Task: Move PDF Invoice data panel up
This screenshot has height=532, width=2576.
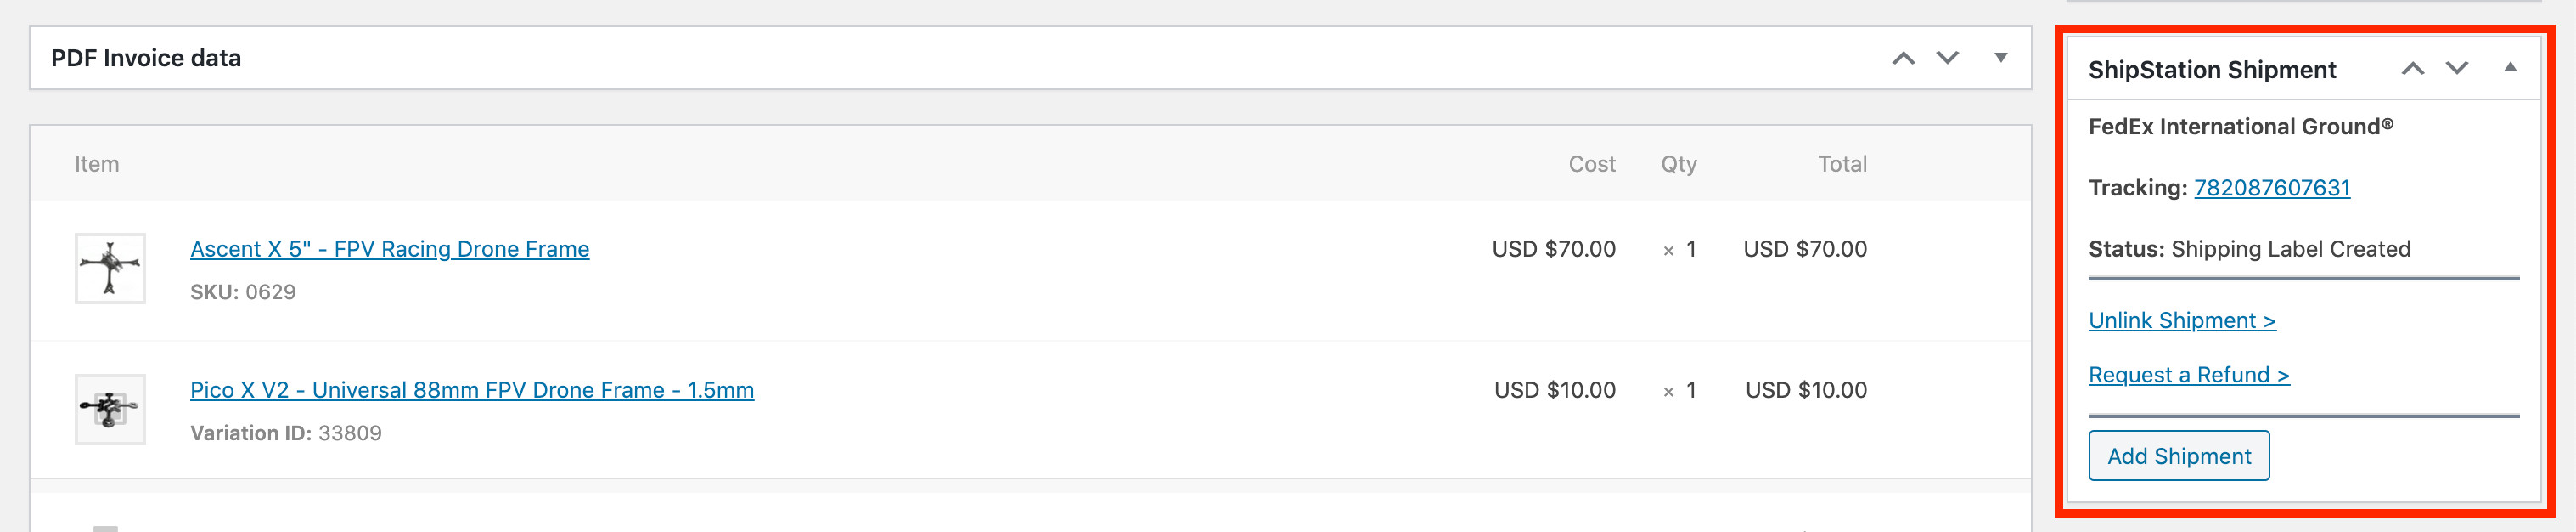Action: [1903, 58]
